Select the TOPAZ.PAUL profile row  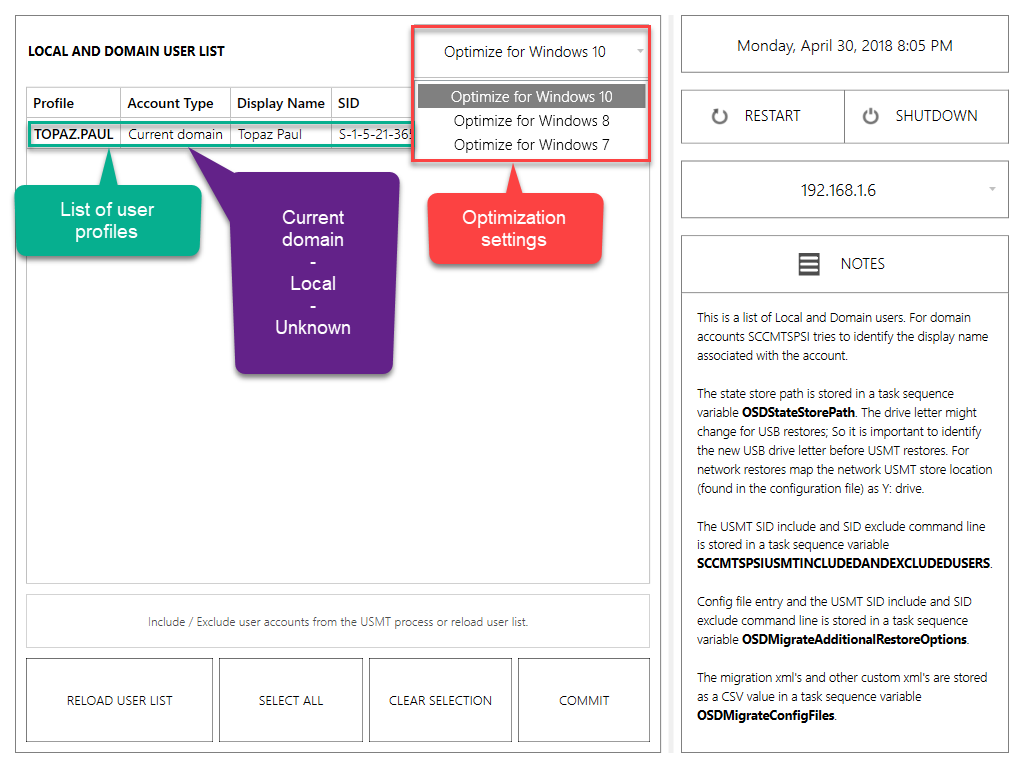74,134
